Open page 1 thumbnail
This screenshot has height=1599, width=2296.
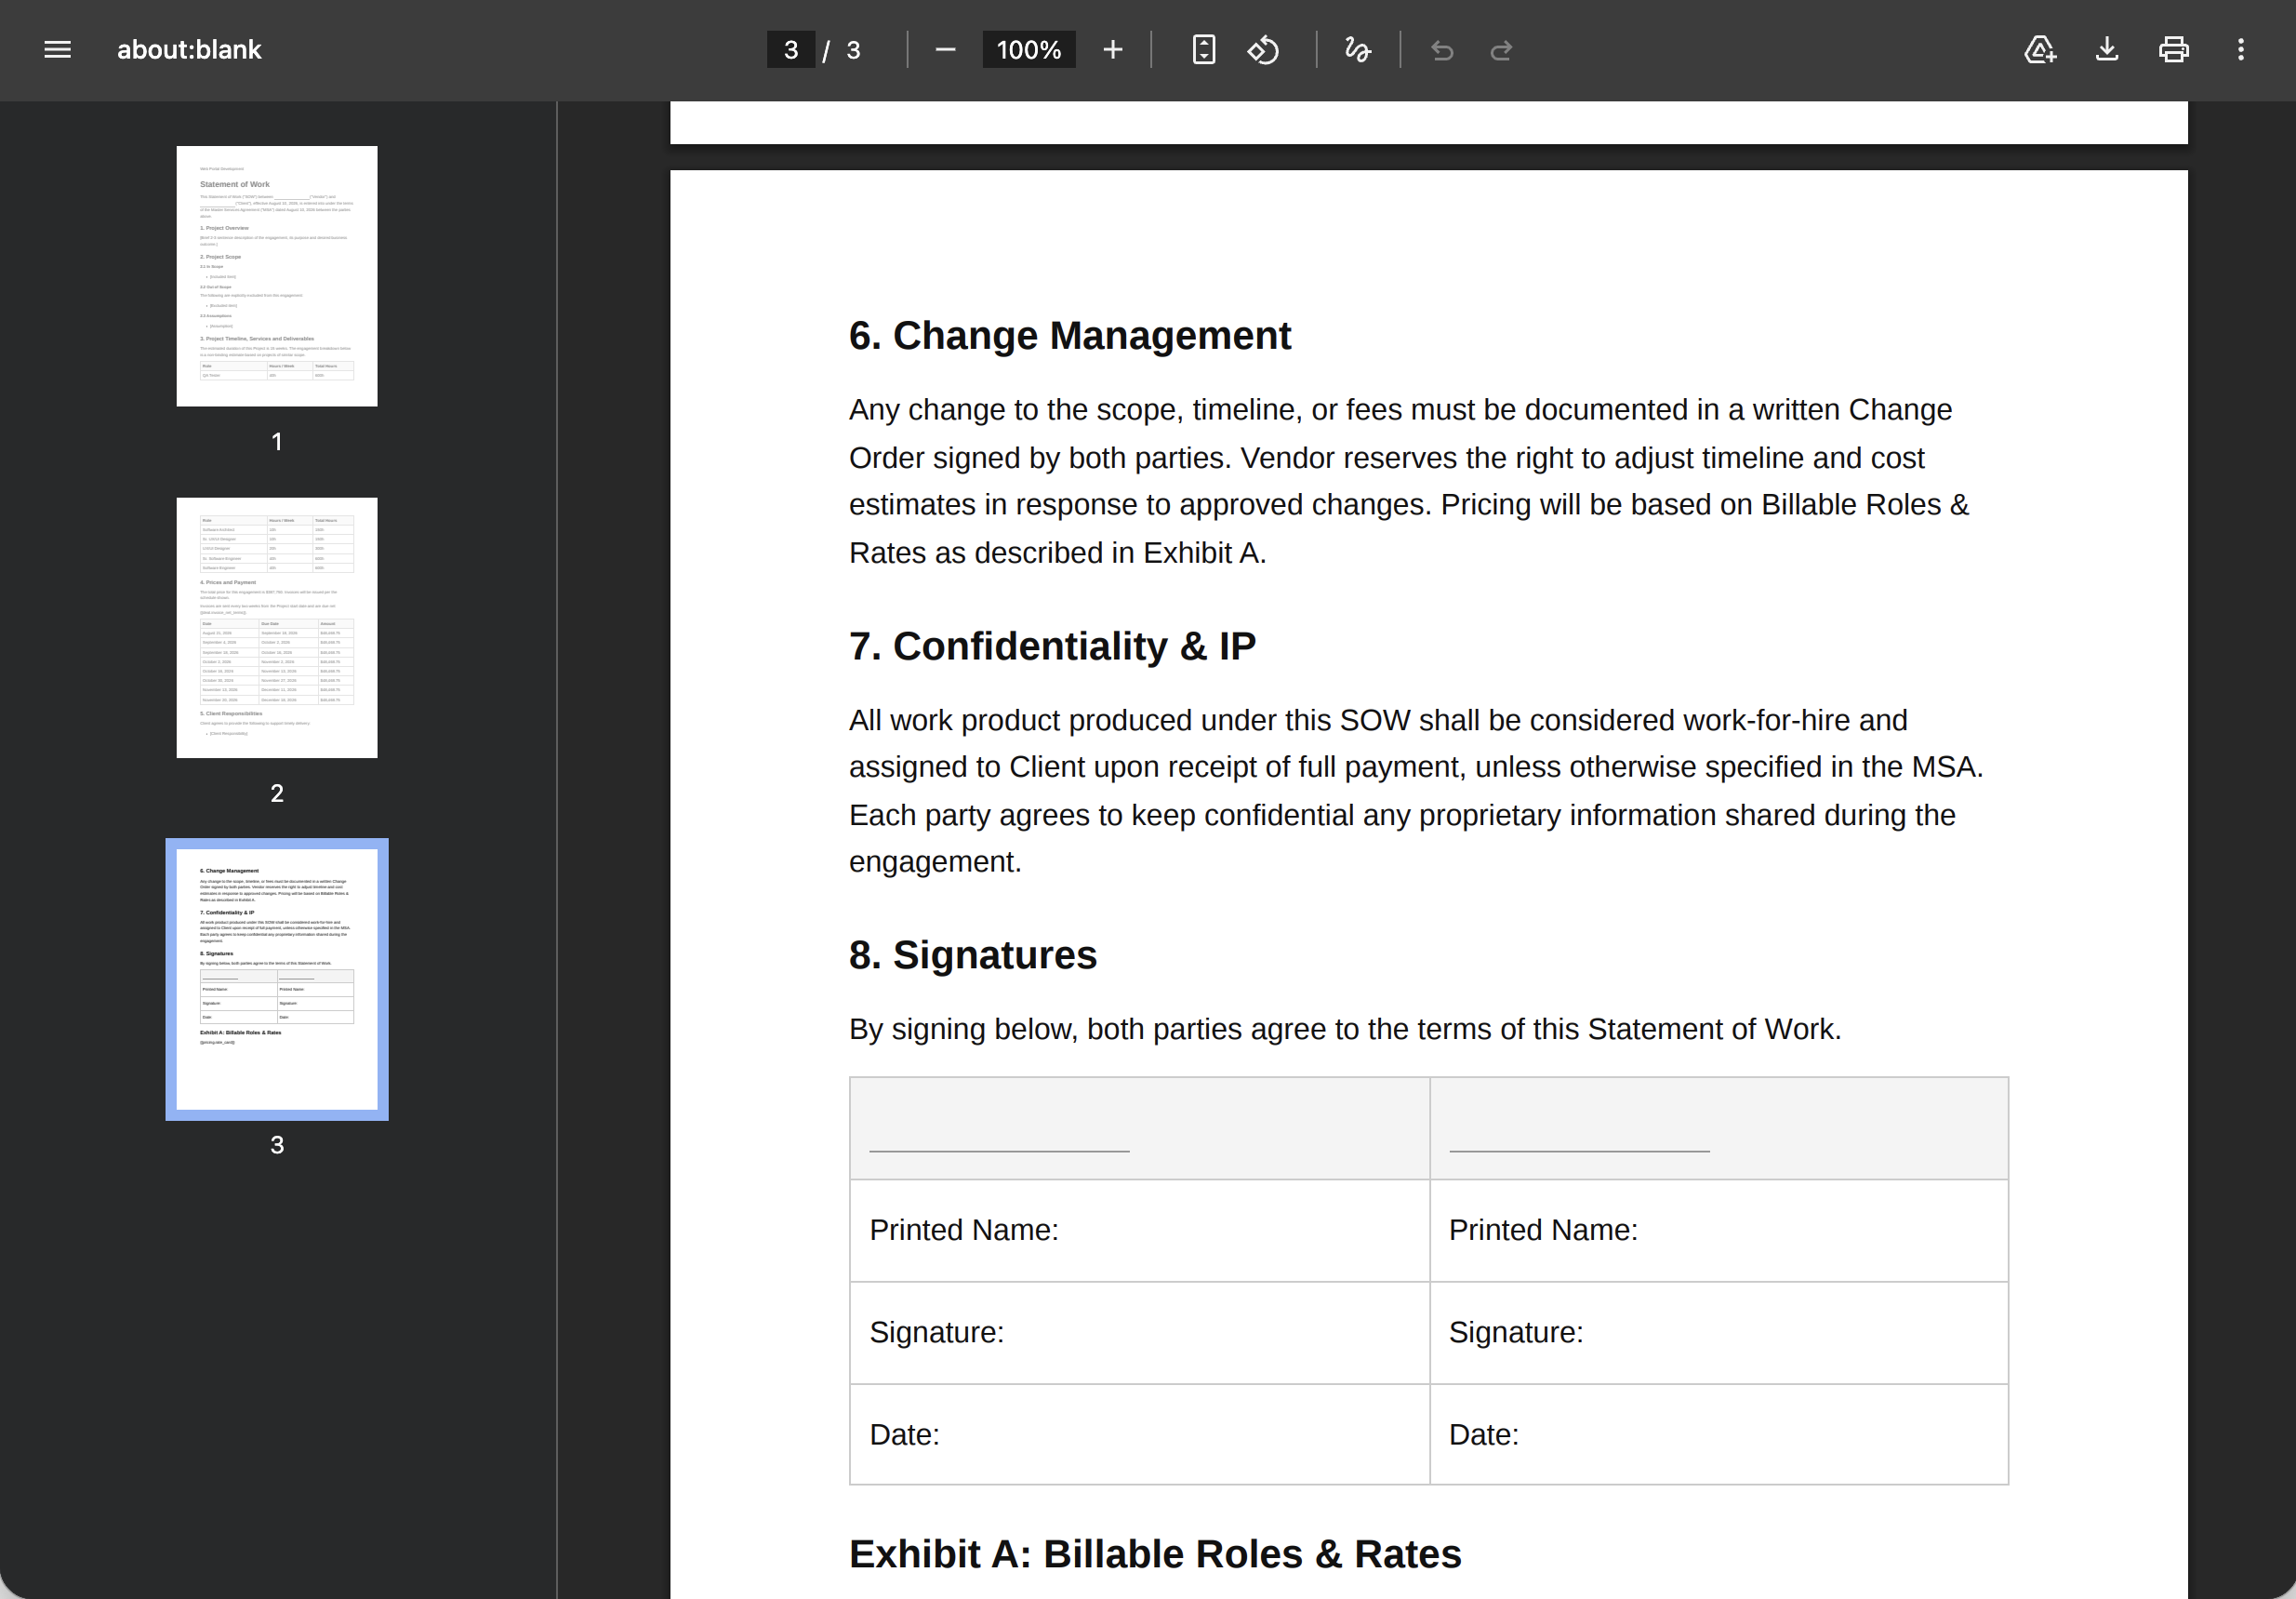(x=277, y=276)
